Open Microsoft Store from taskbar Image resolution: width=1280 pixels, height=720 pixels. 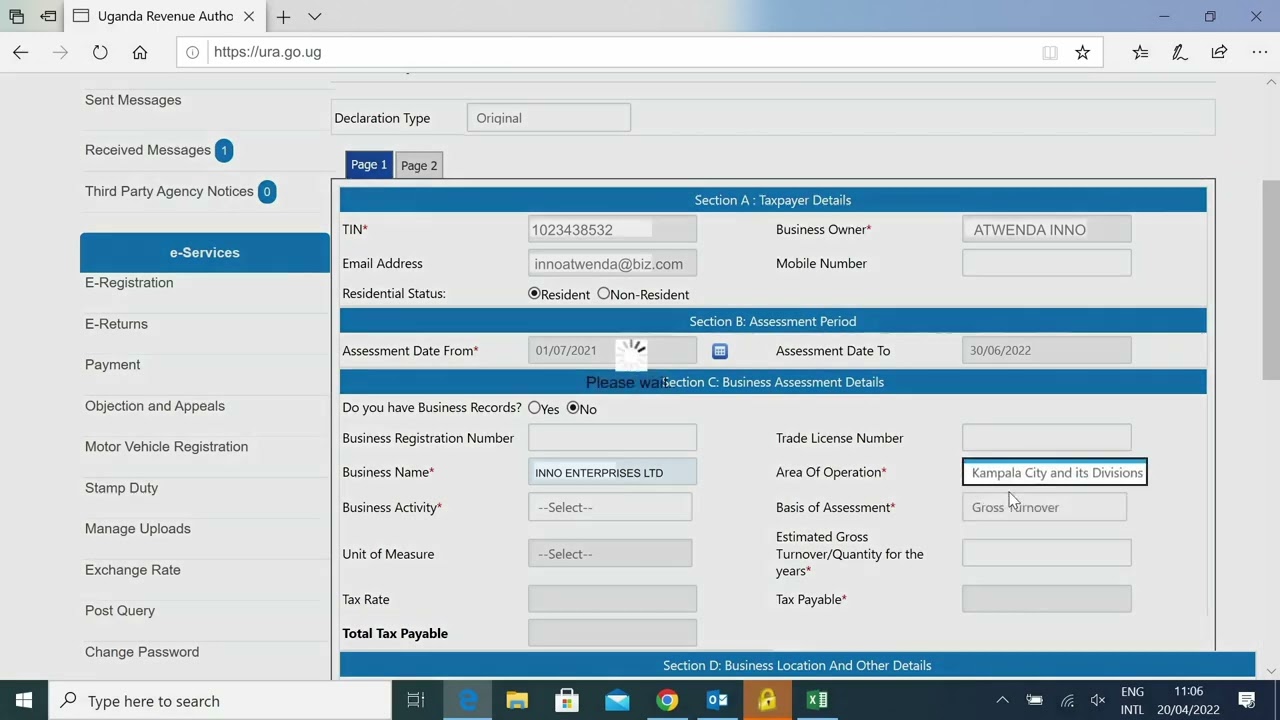tap(567, 701)
